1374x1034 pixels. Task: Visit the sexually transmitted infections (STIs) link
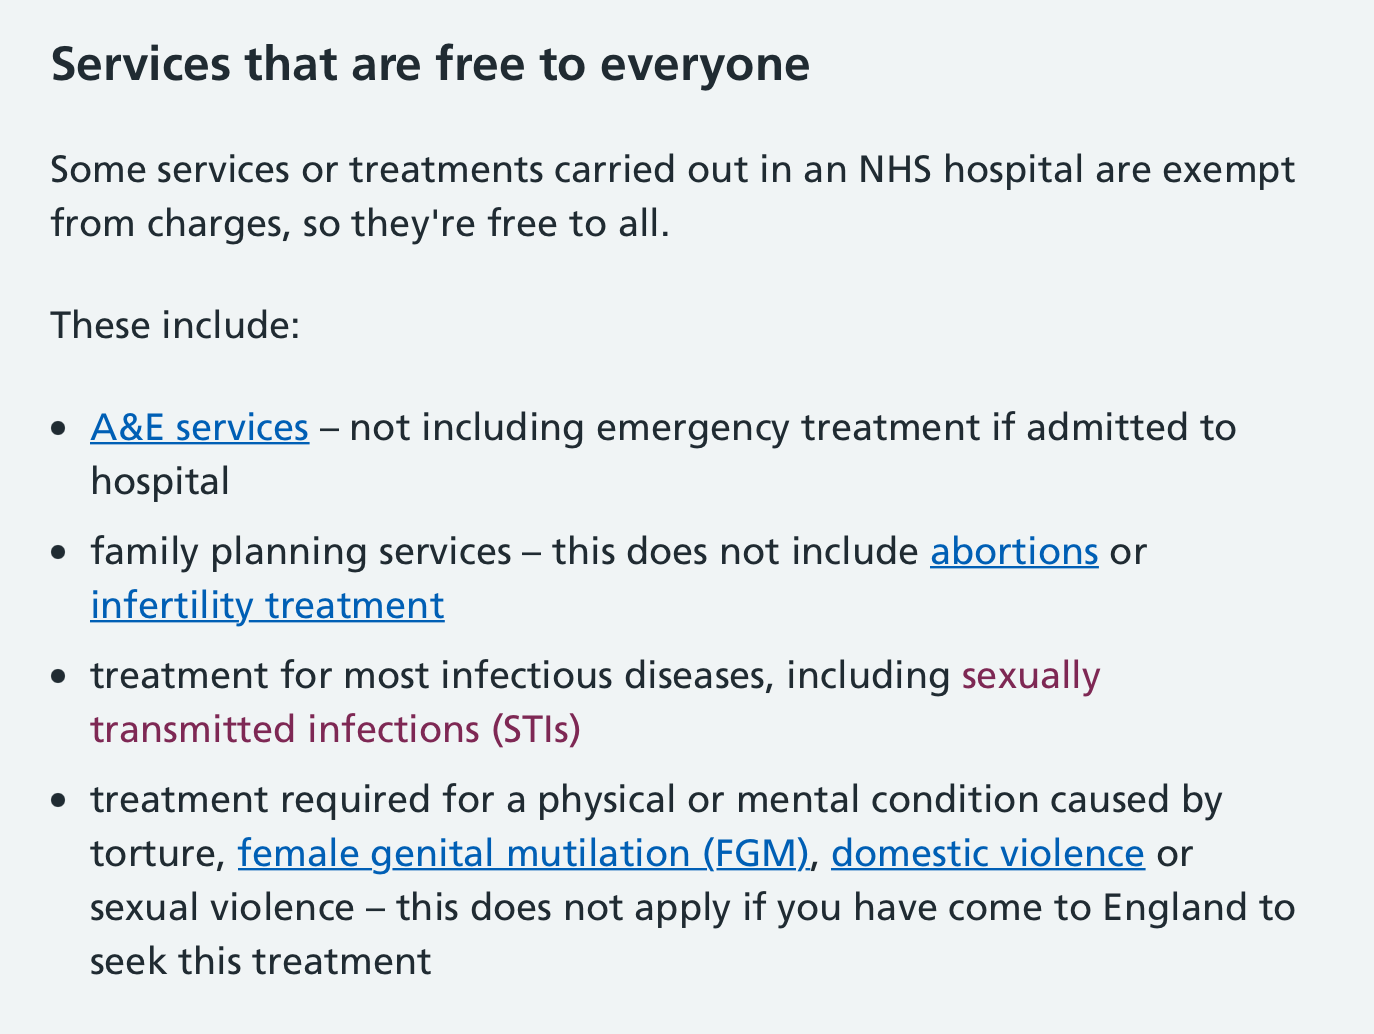click(x=595, y=702)
